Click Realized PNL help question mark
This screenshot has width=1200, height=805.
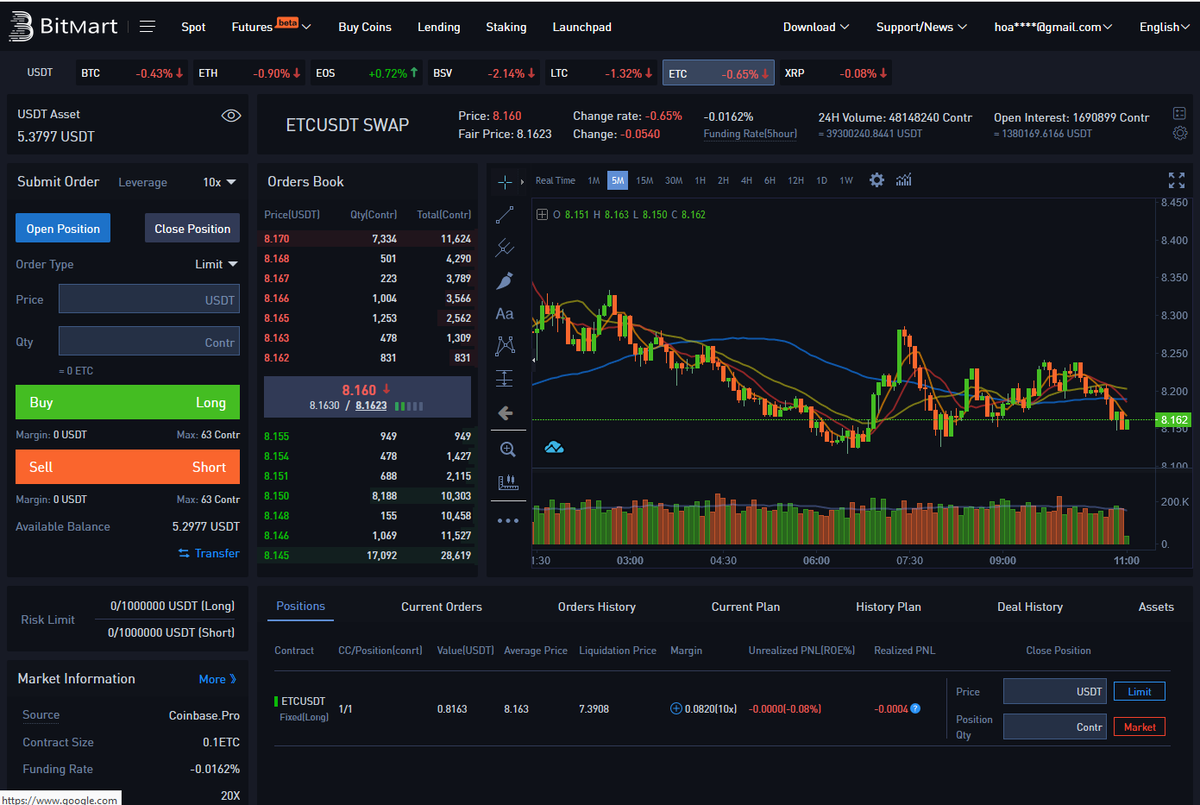pyautogui.click(x=915, y=709)
